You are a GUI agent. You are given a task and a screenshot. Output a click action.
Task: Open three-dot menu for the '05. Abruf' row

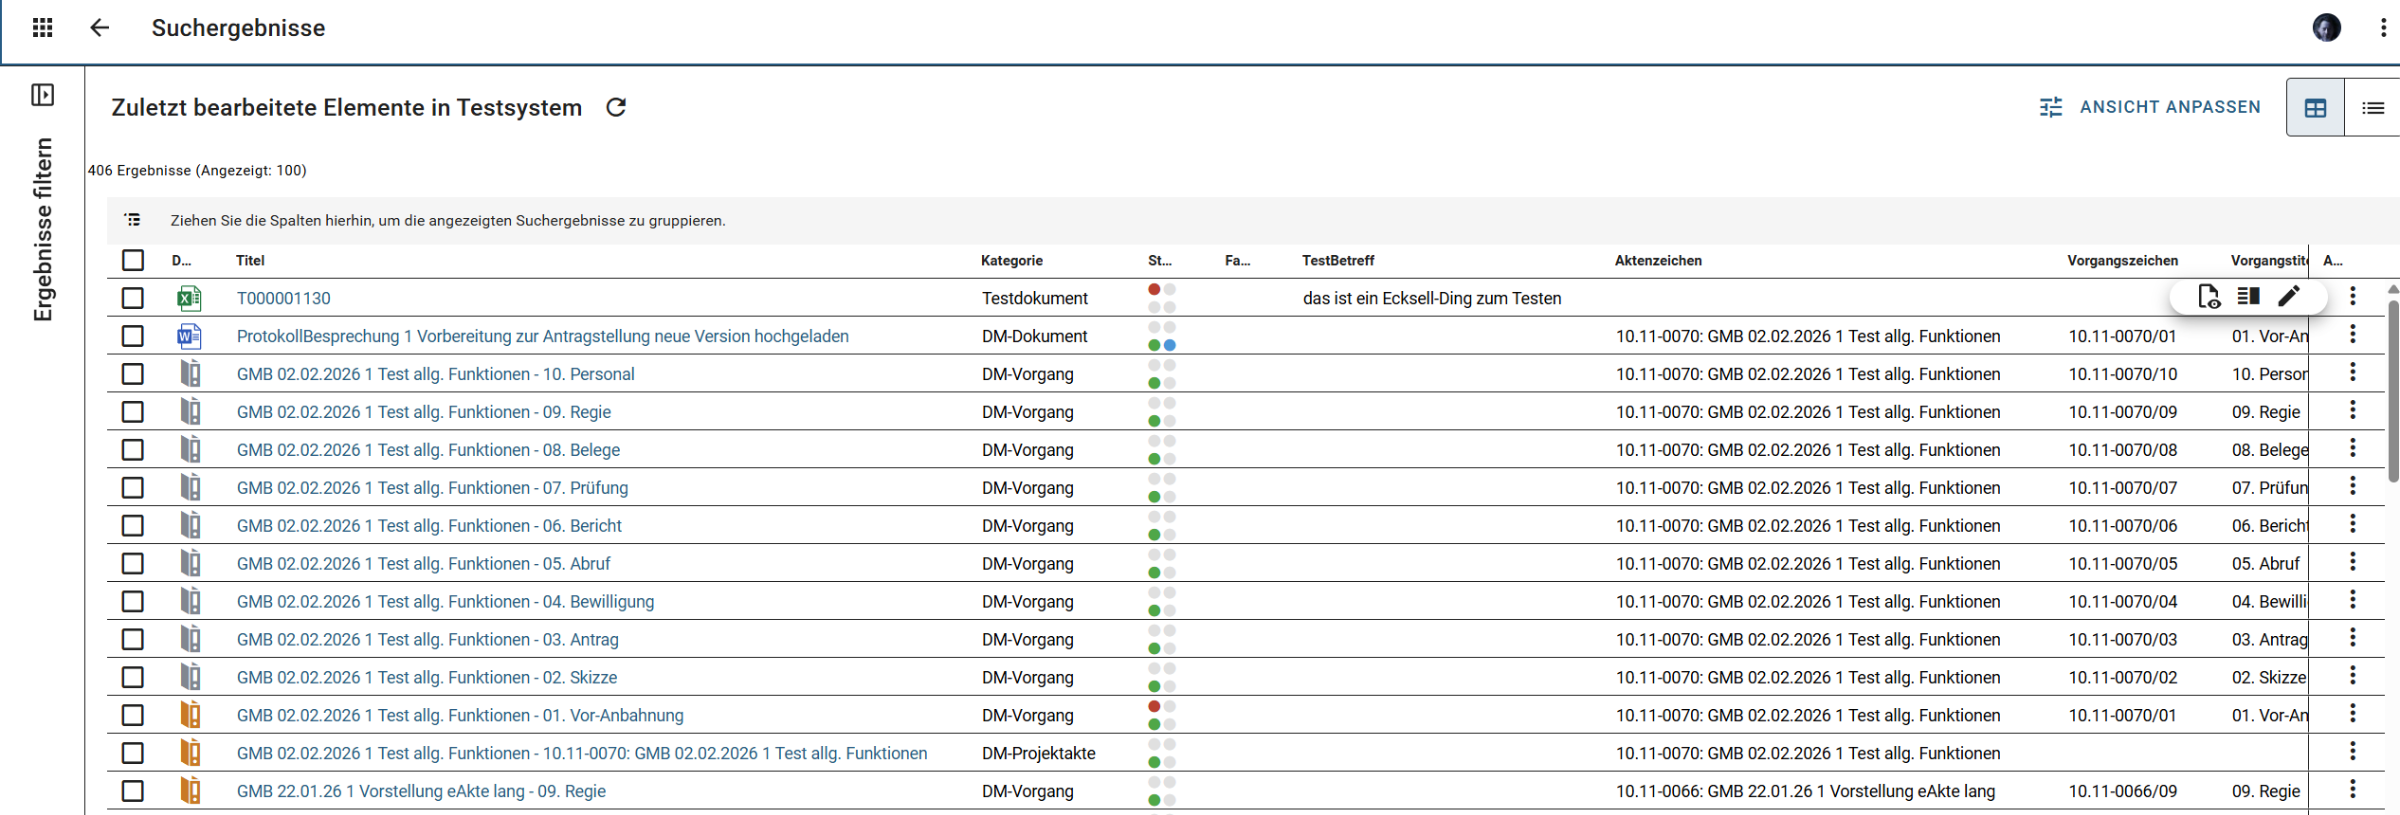coord(2352,563)
